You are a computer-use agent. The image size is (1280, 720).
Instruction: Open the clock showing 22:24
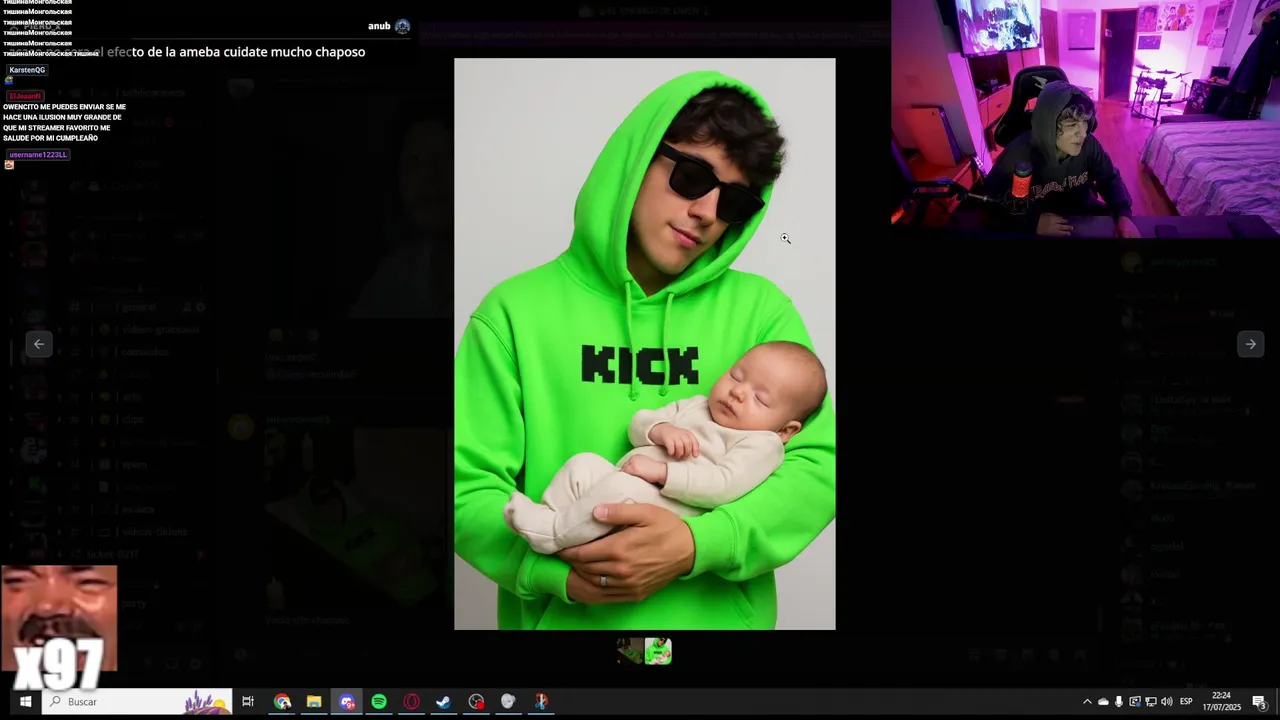click(1221, 701)
